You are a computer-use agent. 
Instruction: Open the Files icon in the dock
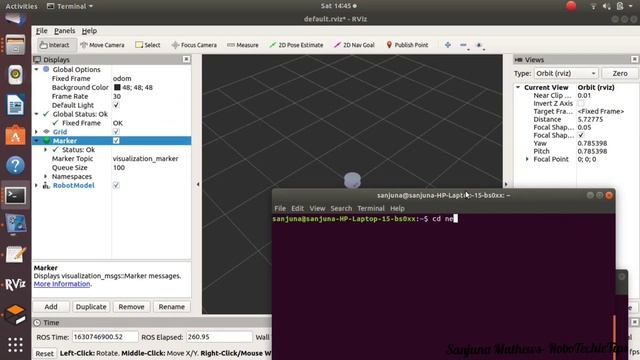point(15,44)
